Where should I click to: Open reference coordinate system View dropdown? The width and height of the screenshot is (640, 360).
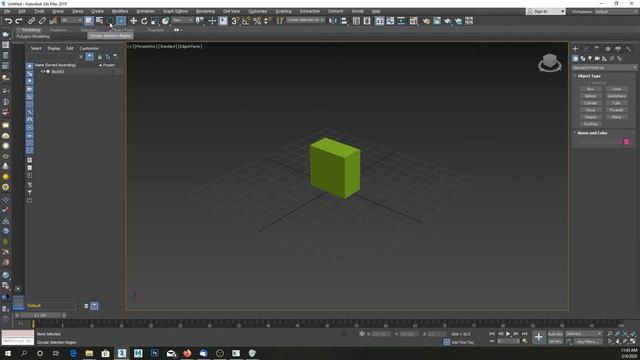[x=182, y=20]
